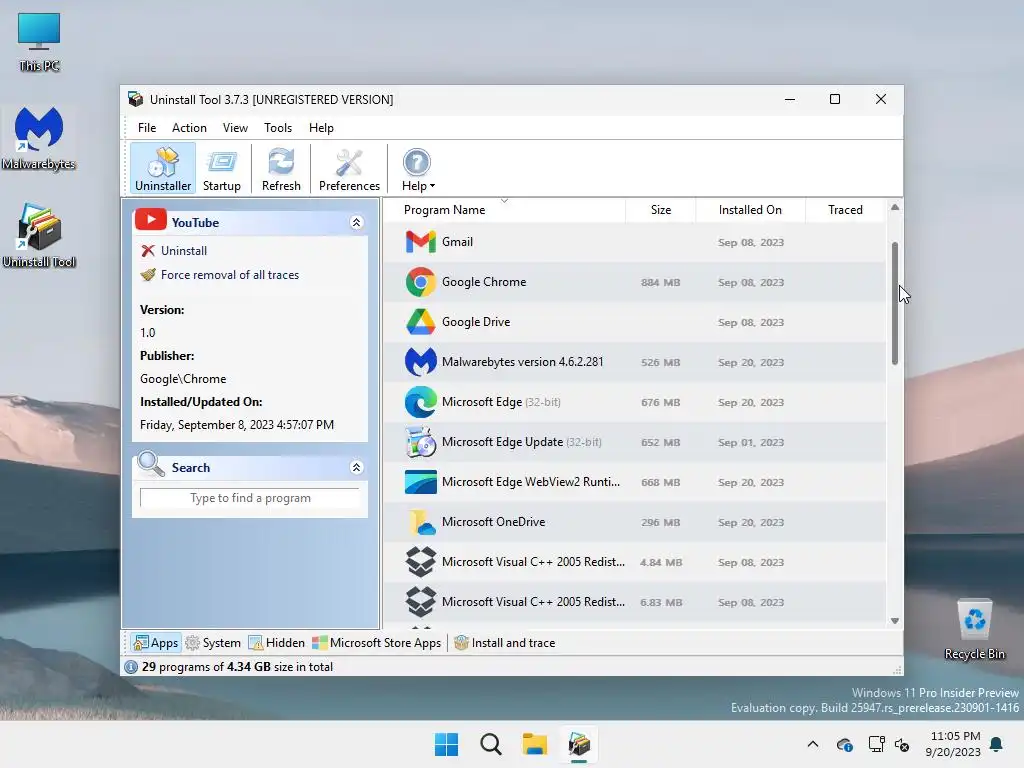Open the Startup manager toolbar icon
The image size is (1024, 768).
[221, 168]
